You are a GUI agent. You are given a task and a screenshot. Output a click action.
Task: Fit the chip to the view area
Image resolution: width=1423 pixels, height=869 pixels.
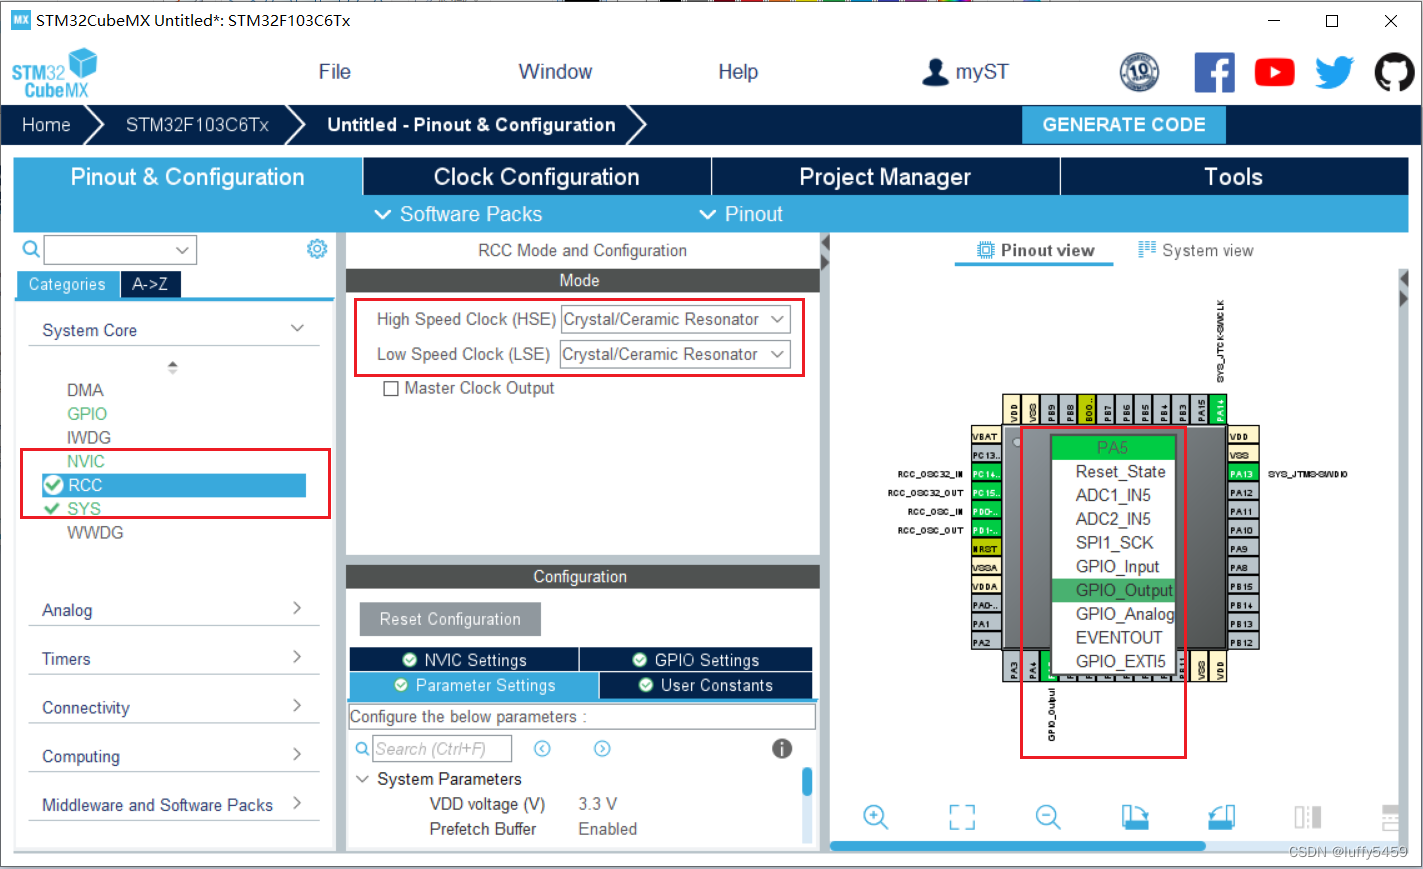(x=962, y=817)
